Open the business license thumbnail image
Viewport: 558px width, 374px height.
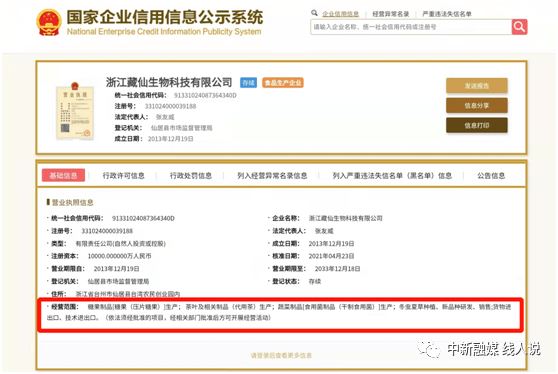75,111
